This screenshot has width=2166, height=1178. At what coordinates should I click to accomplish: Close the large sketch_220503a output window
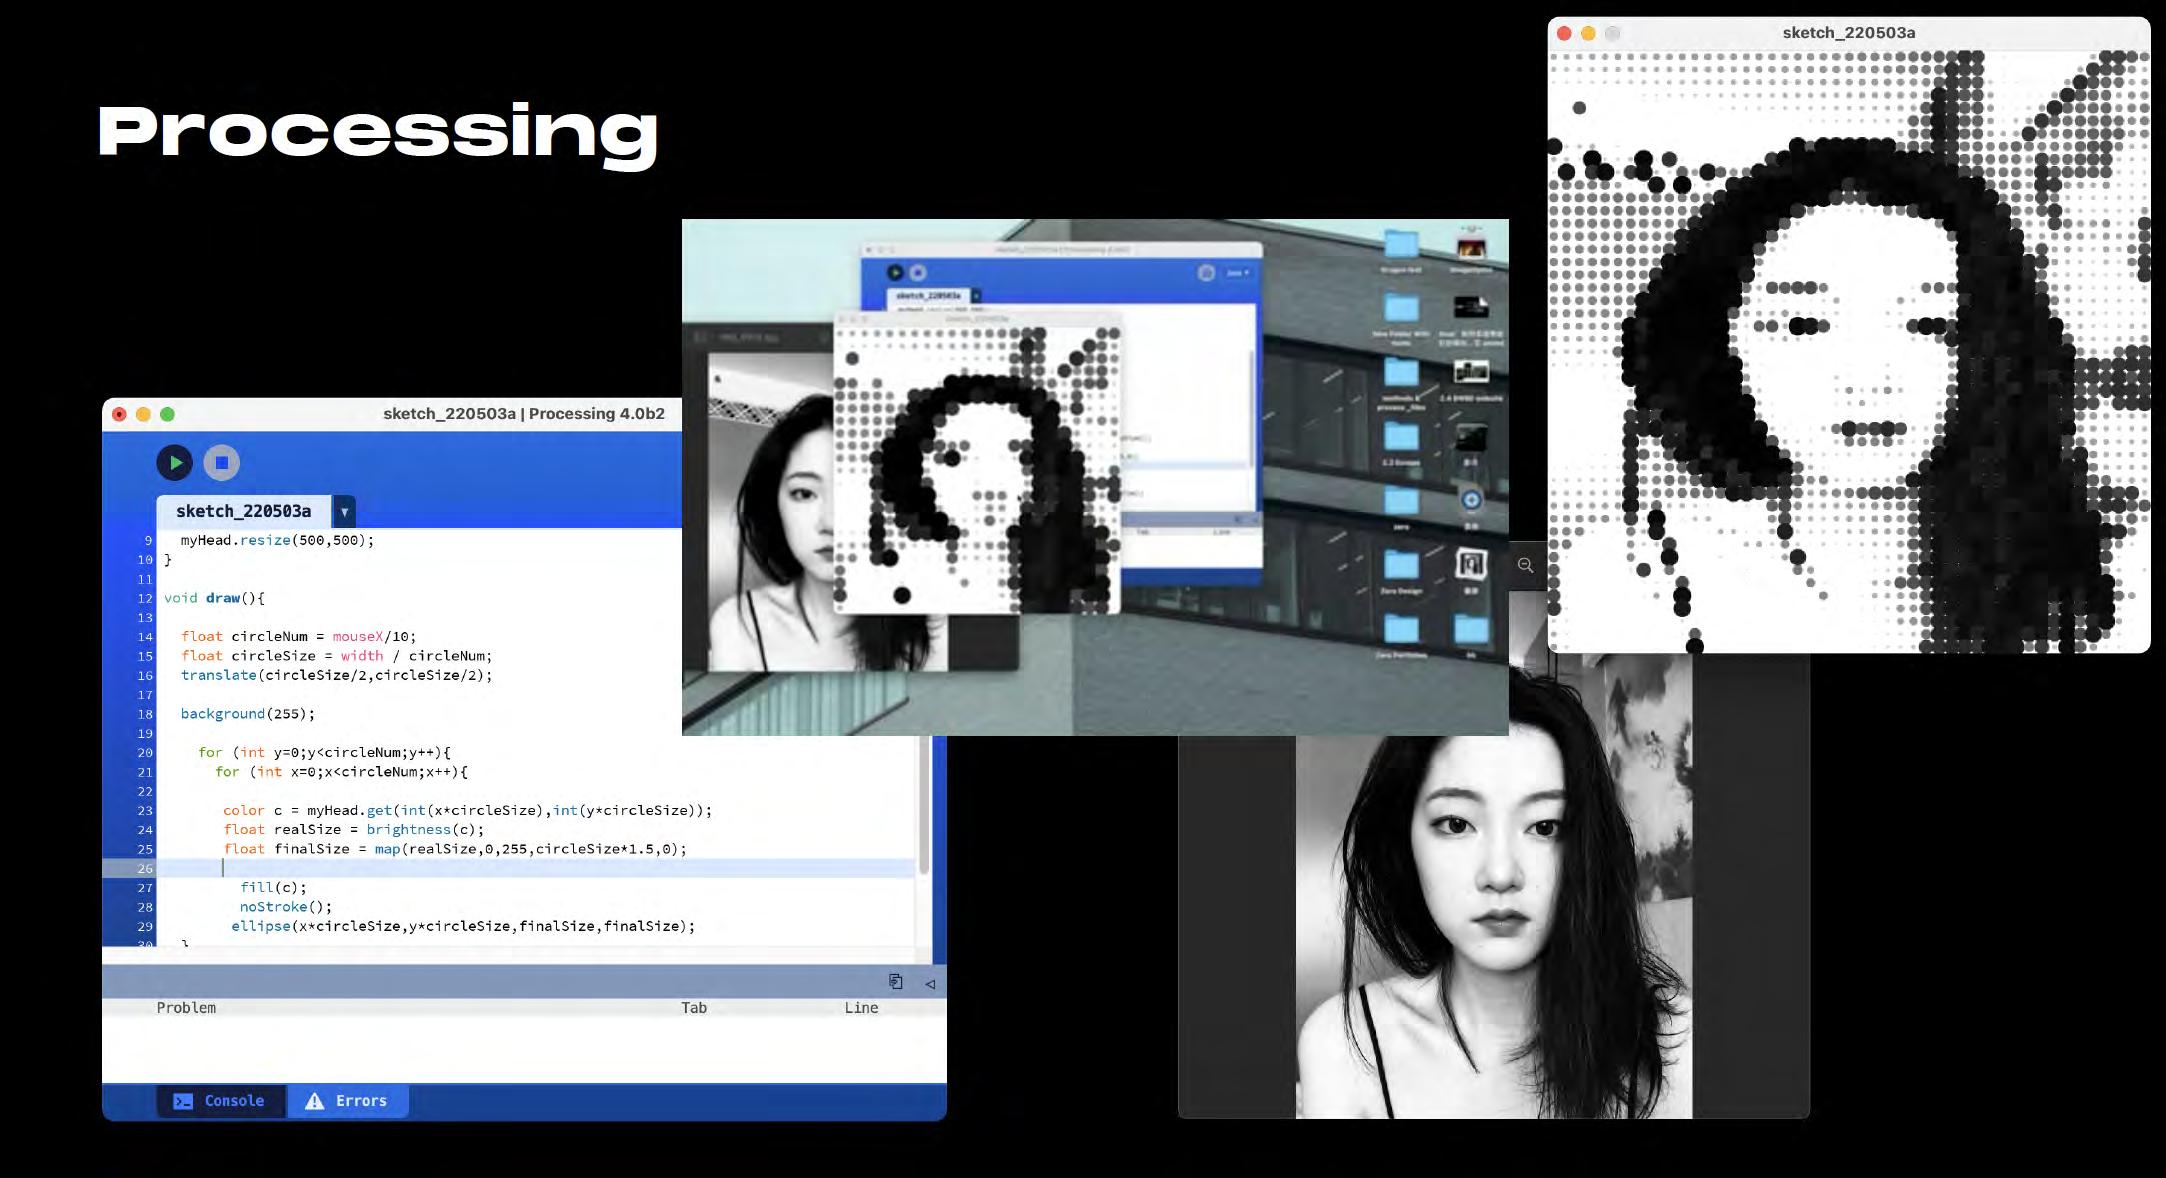[1564, 33]
